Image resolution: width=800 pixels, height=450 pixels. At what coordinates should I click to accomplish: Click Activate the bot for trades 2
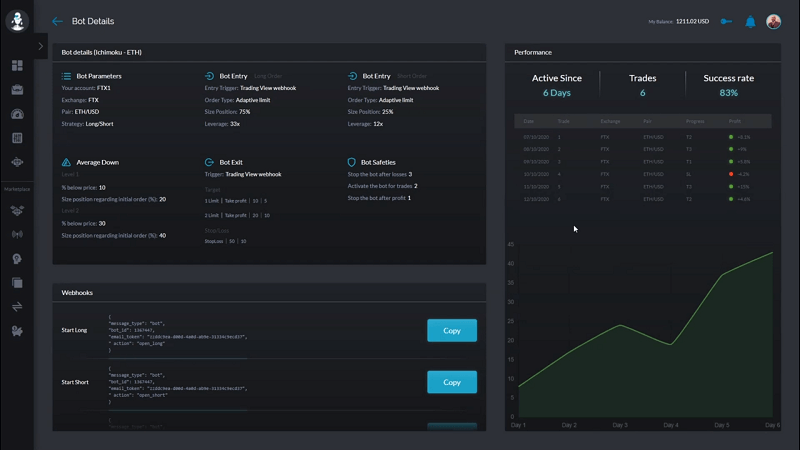click(x=382, y=186)
